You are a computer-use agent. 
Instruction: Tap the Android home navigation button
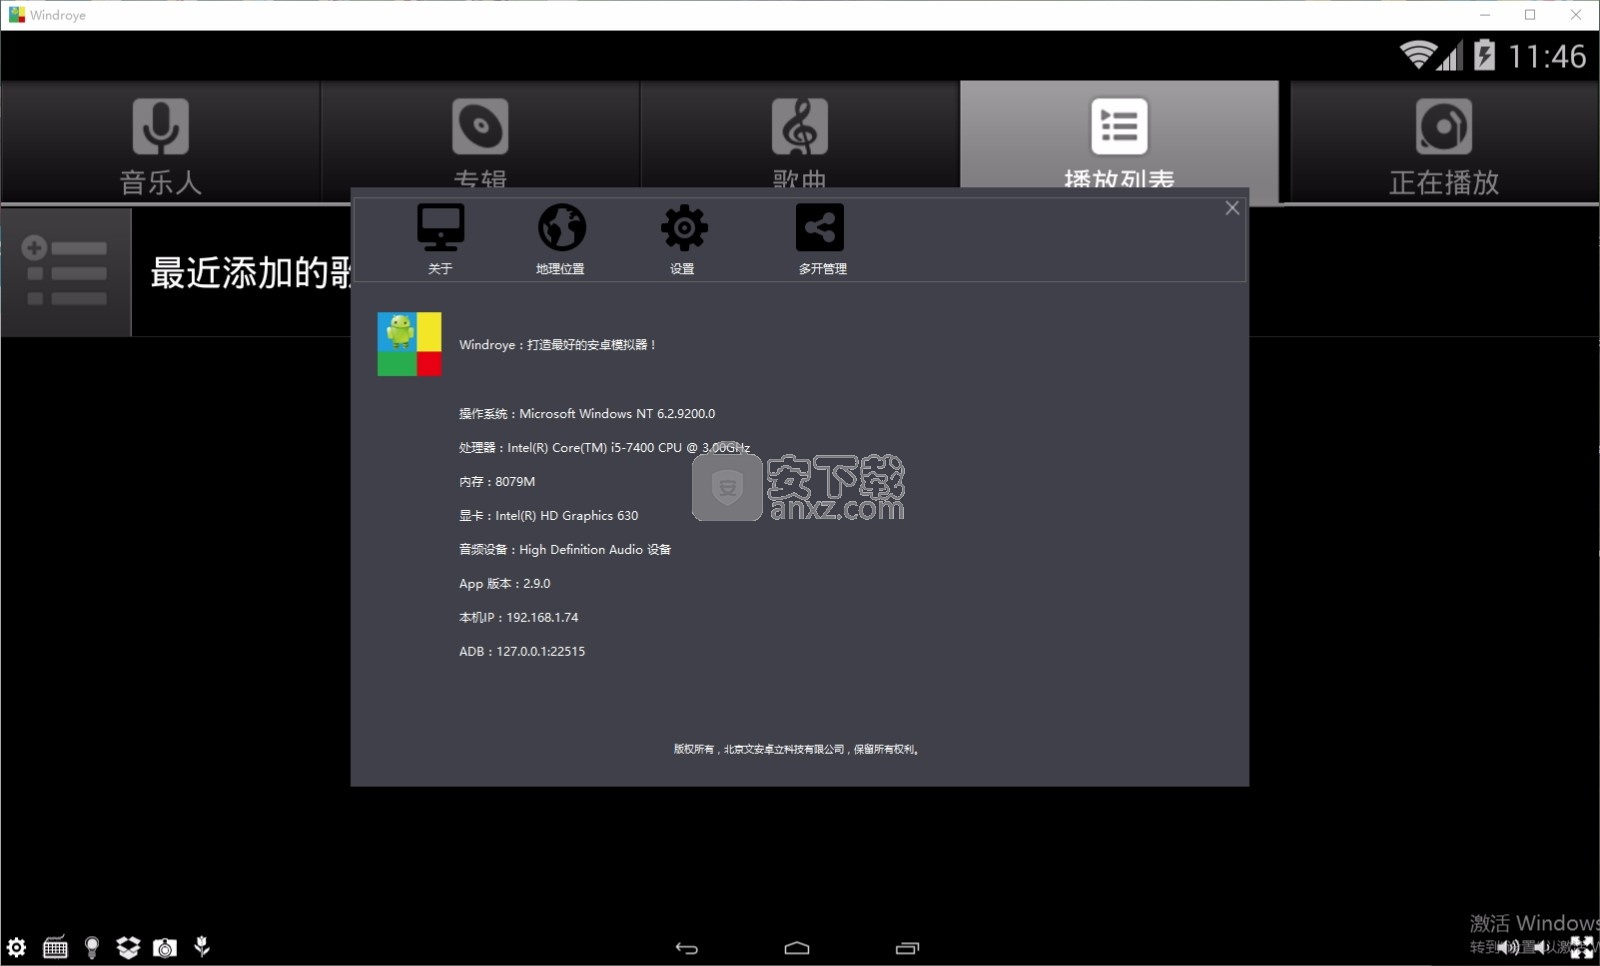pyautogui.click(x=797, y=948)
